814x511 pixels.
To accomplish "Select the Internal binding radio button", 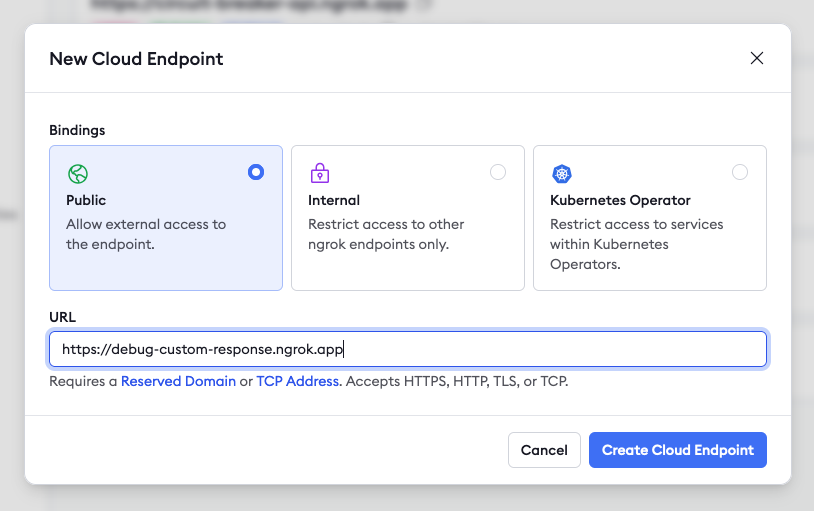I will (x=498, y=172).
